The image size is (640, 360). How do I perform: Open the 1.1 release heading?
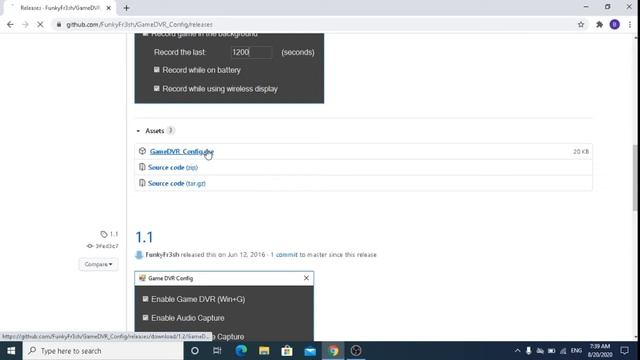click(144, 237)
